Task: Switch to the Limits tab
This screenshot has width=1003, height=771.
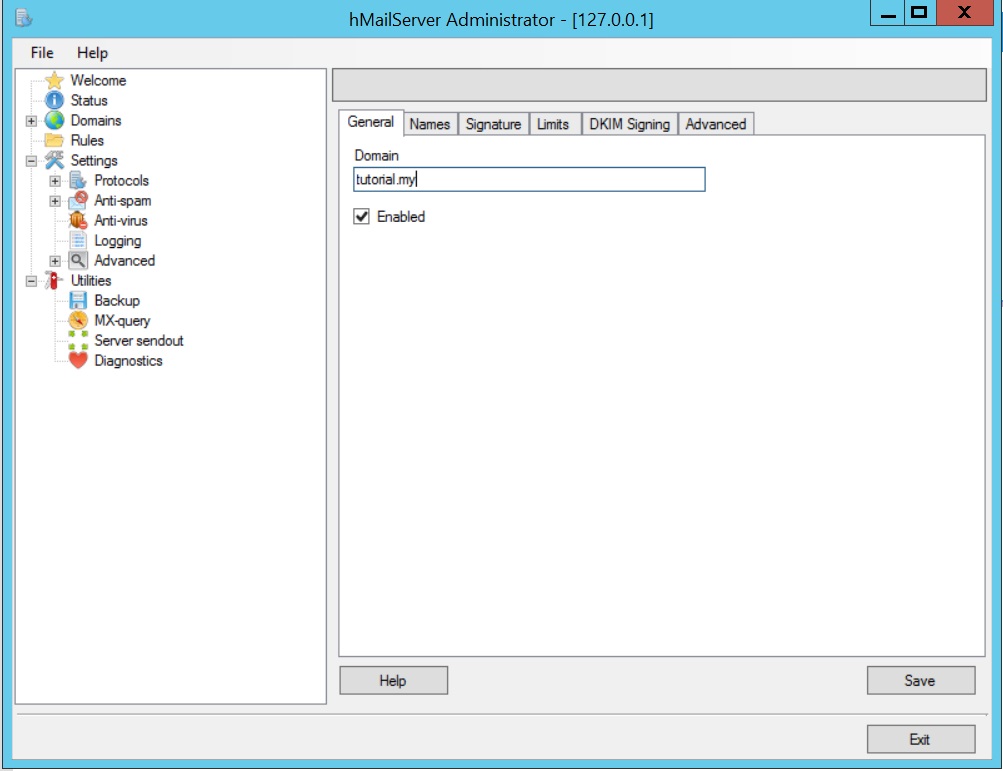Action: 553,124
